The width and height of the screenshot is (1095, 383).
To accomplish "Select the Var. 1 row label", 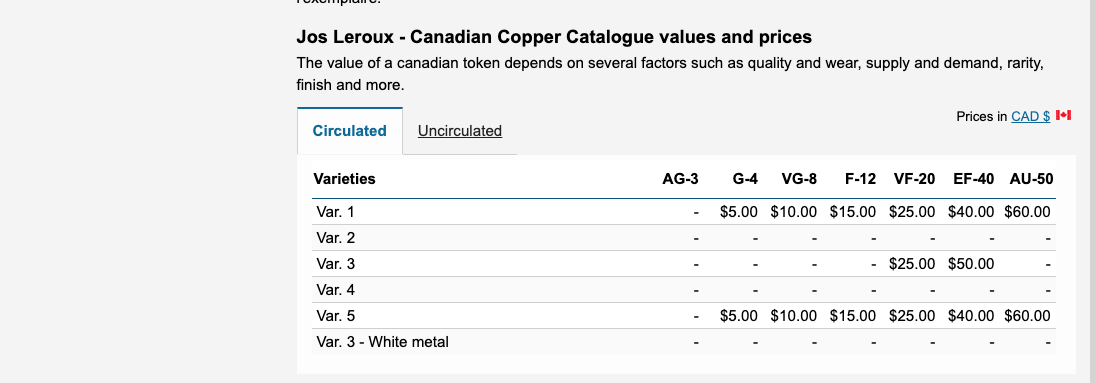I will click(335, 212).
